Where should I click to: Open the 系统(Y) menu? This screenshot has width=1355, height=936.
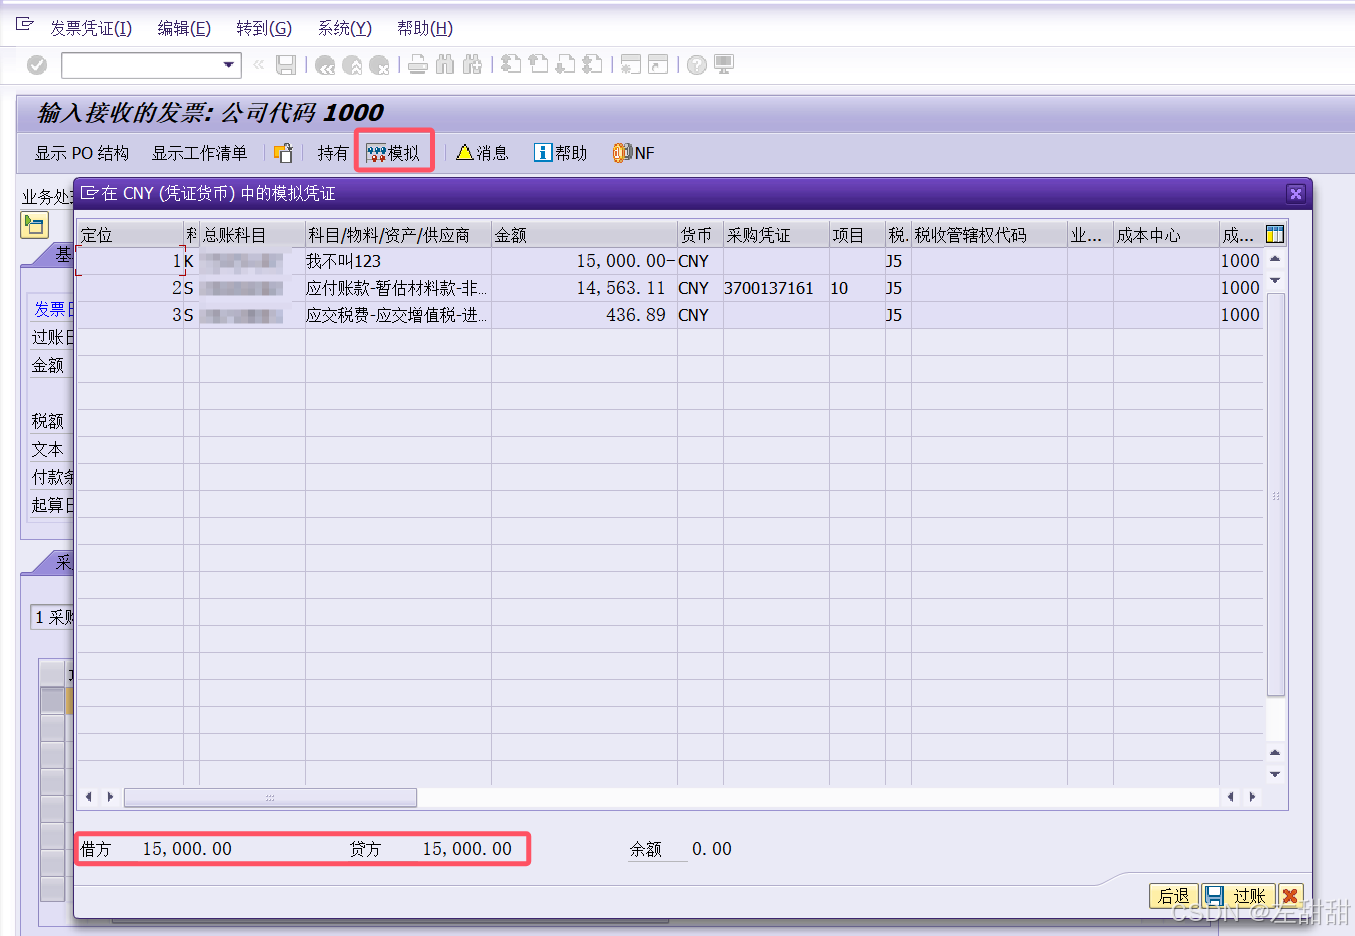344,28
